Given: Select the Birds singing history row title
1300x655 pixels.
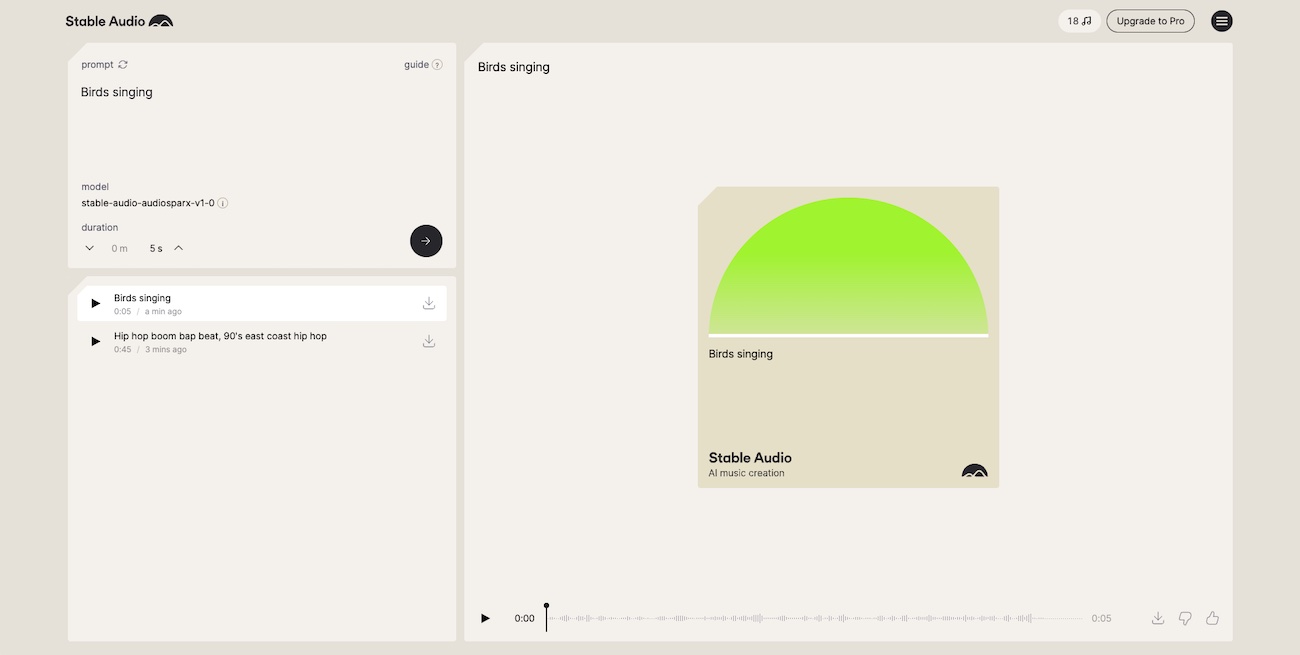Looking at the screenshot, I should [142, 298].
